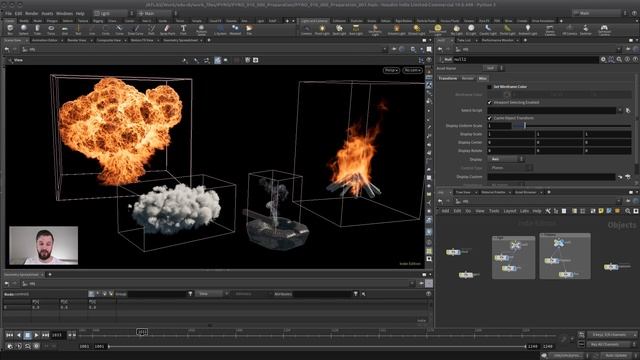This screenshot has height=360, width=640.
Task: Enable Set Wireframe Color checkbox
Action: click(x=489, y=87)
